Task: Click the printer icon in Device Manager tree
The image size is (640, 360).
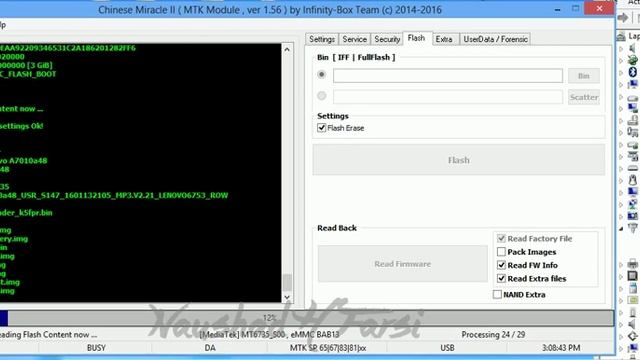Action: point(633,264)
